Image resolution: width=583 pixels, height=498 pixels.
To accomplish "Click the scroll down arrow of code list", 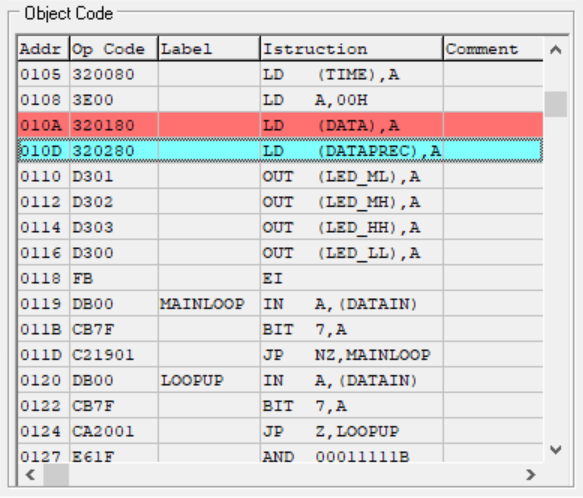I will pyautogui.click(x=555, y=450).
